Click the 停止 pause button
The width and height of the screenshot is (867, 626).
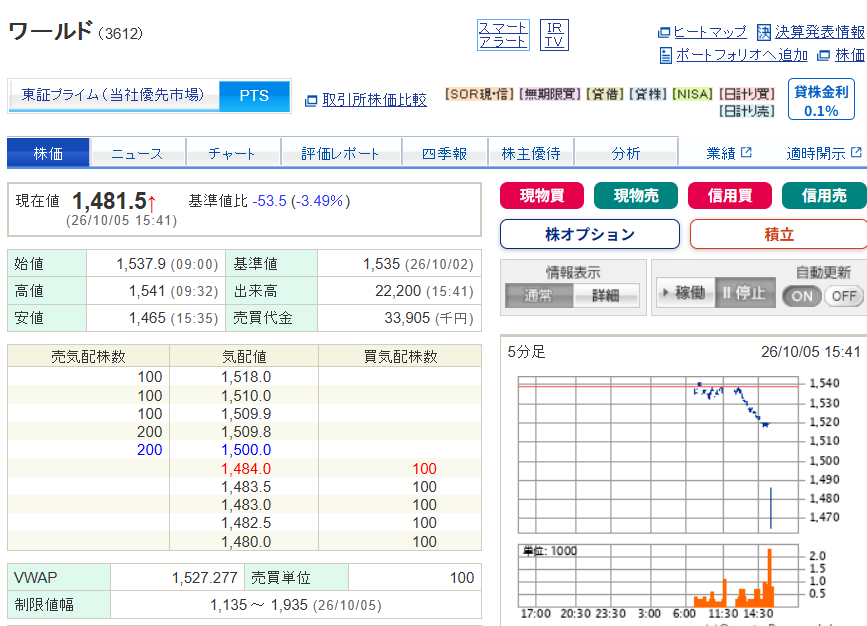(x=745, y=293)
